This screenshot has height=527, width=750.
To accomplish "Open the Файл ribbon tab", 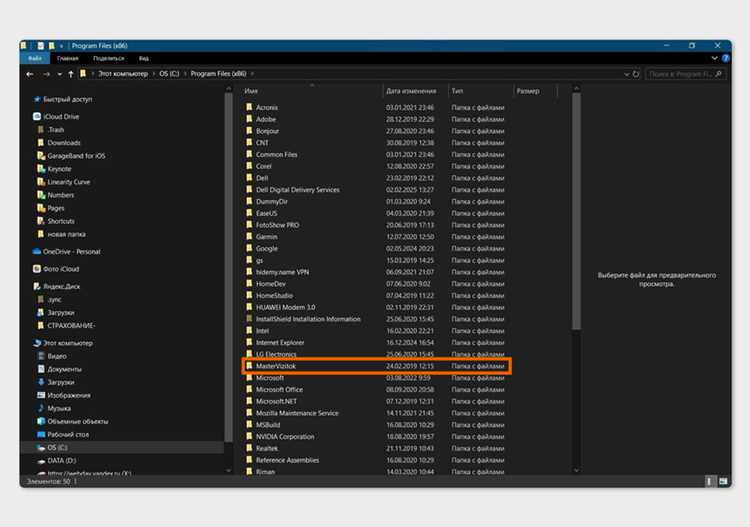I will pyautogui.click(x=34, y=58).
